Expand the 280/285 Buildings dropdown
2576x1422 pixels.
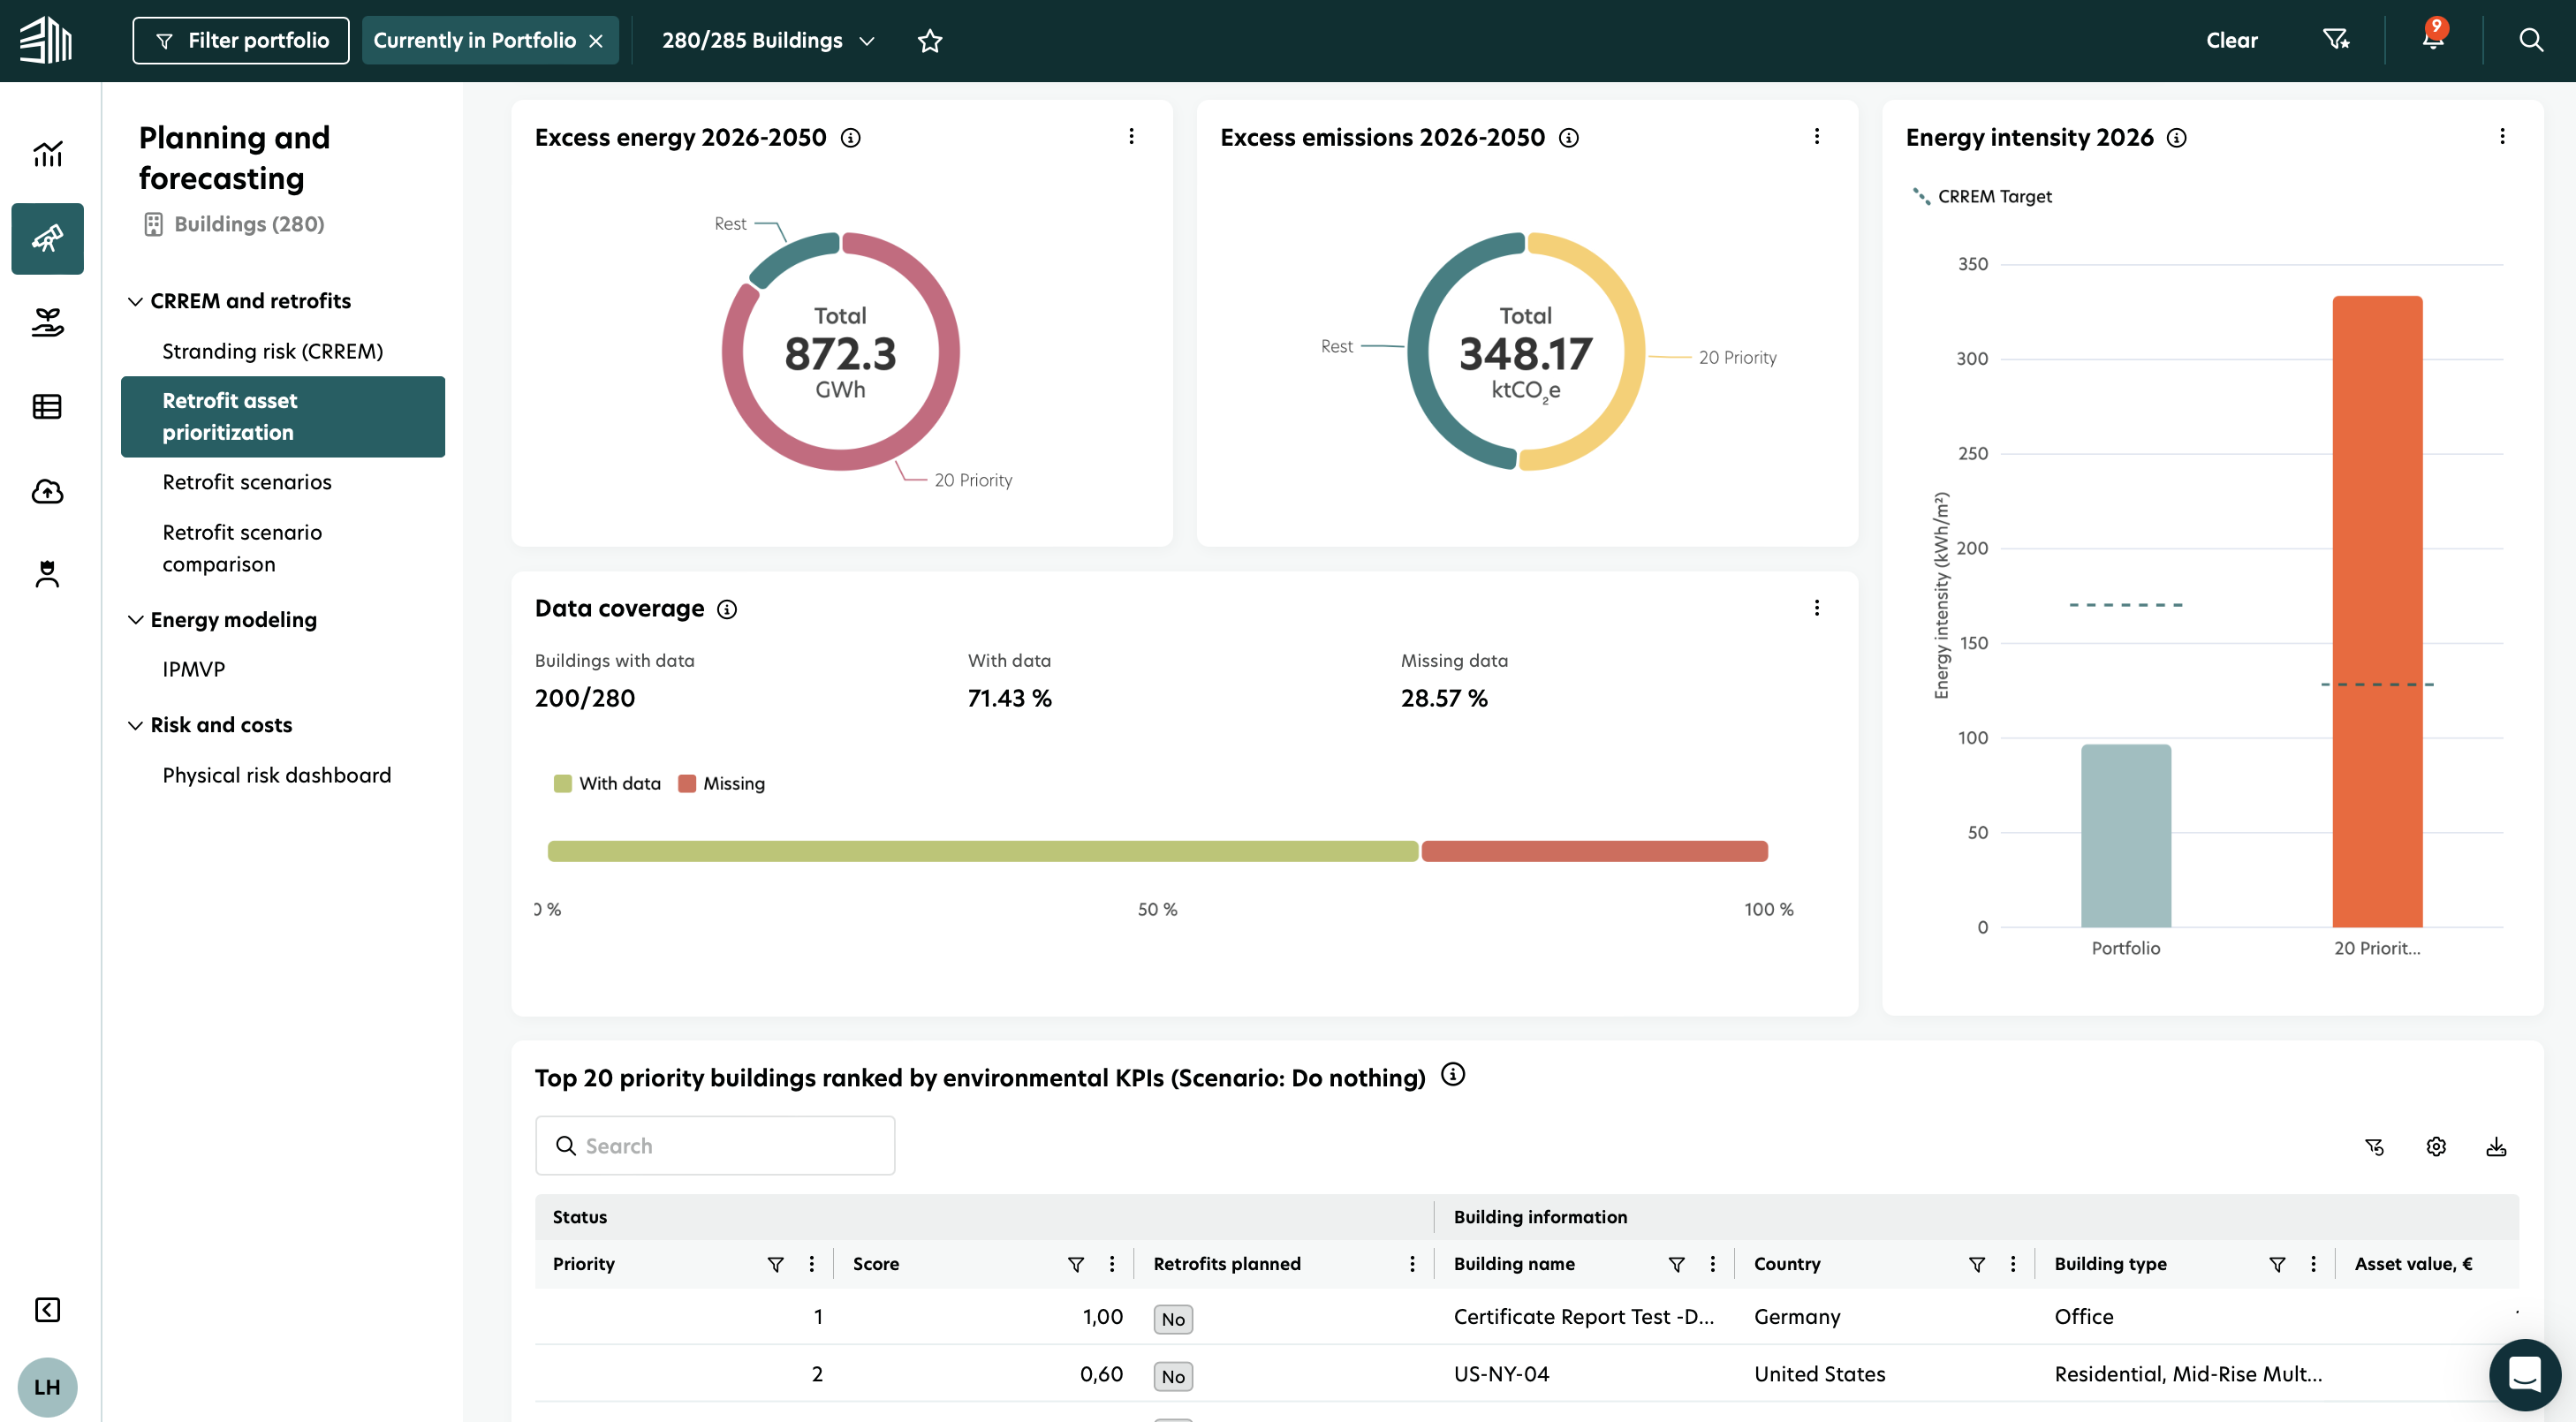click(x=768, y=40)
